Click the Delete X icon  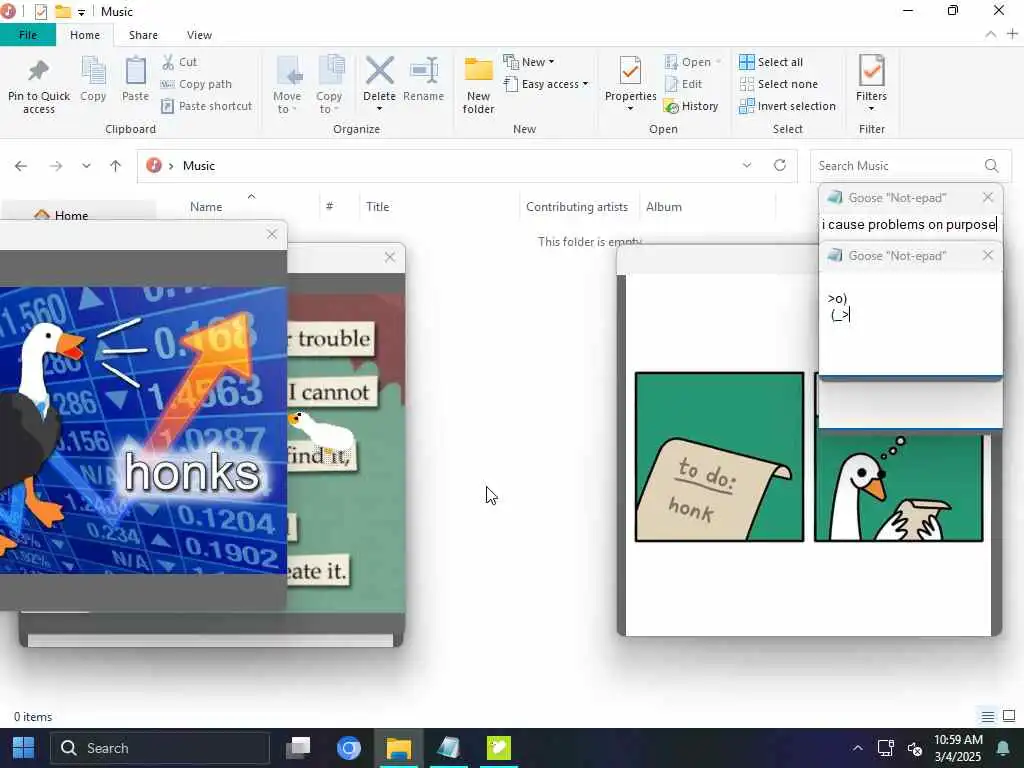click(379, 71)
